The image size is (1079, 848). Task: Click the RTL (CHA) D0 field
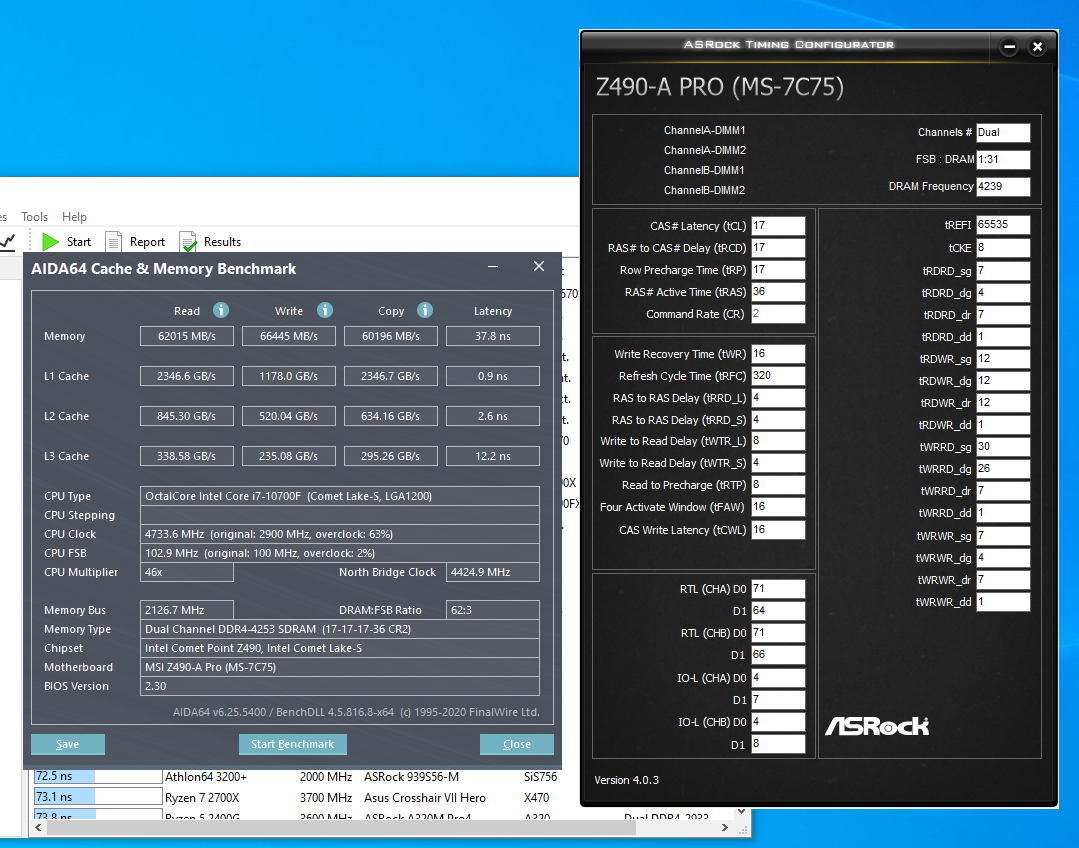[778, 589]
